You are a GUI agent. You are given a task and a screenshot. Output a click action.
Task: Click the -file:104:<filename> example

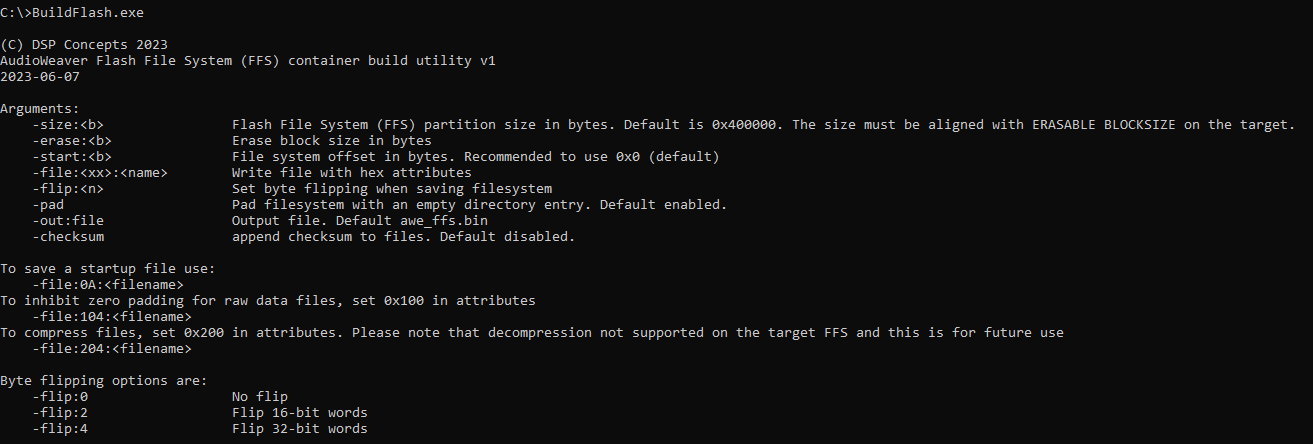(x=111, y=317)
